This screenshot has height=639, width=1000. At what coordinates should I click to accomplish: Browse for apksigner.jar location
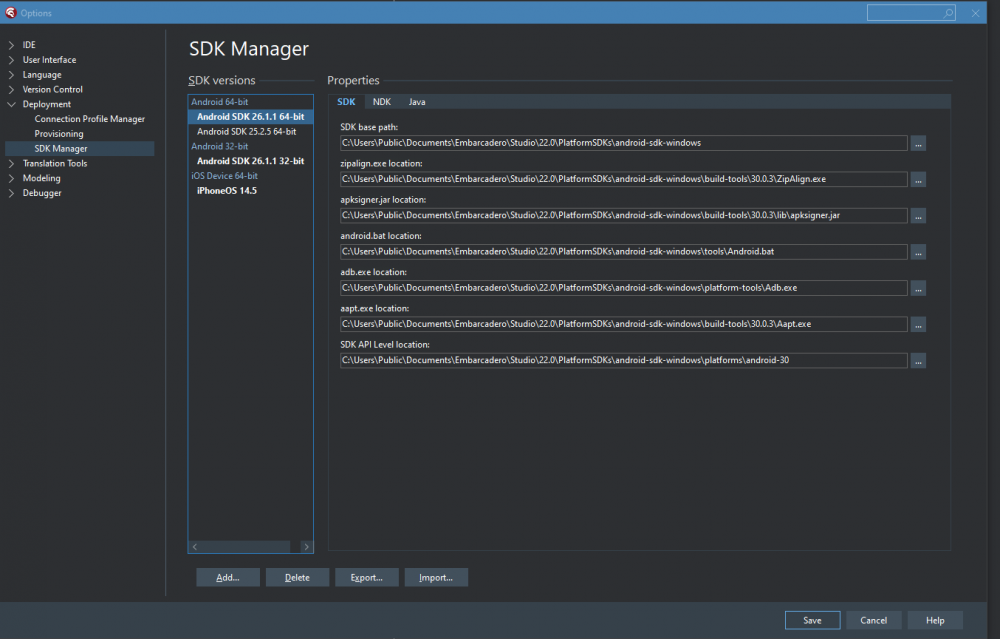coord(918,216)
